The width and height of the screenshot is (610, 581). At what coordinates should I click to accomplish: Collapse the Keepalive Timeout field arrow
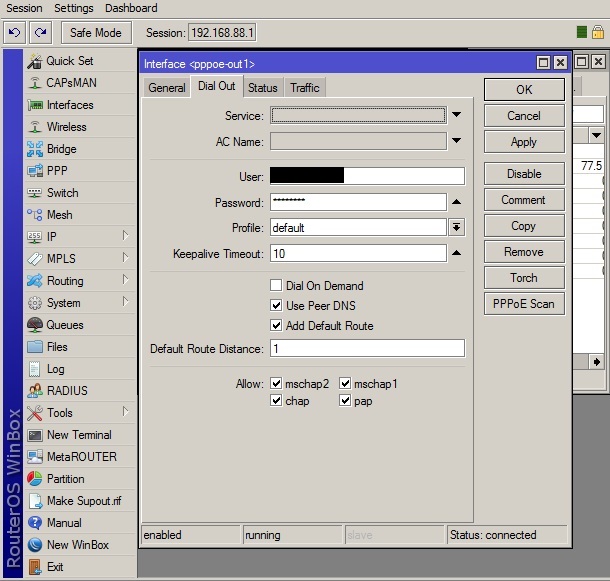[456, 253]
